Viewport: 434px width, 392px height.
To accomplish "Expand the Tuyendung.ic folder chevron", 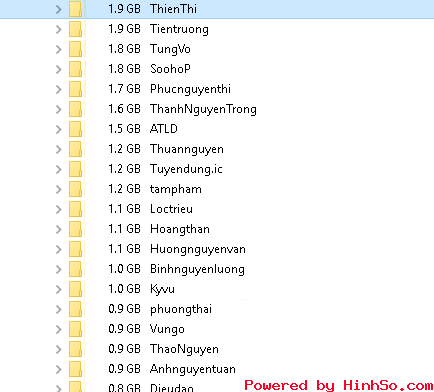I will [x=59, y=169].
